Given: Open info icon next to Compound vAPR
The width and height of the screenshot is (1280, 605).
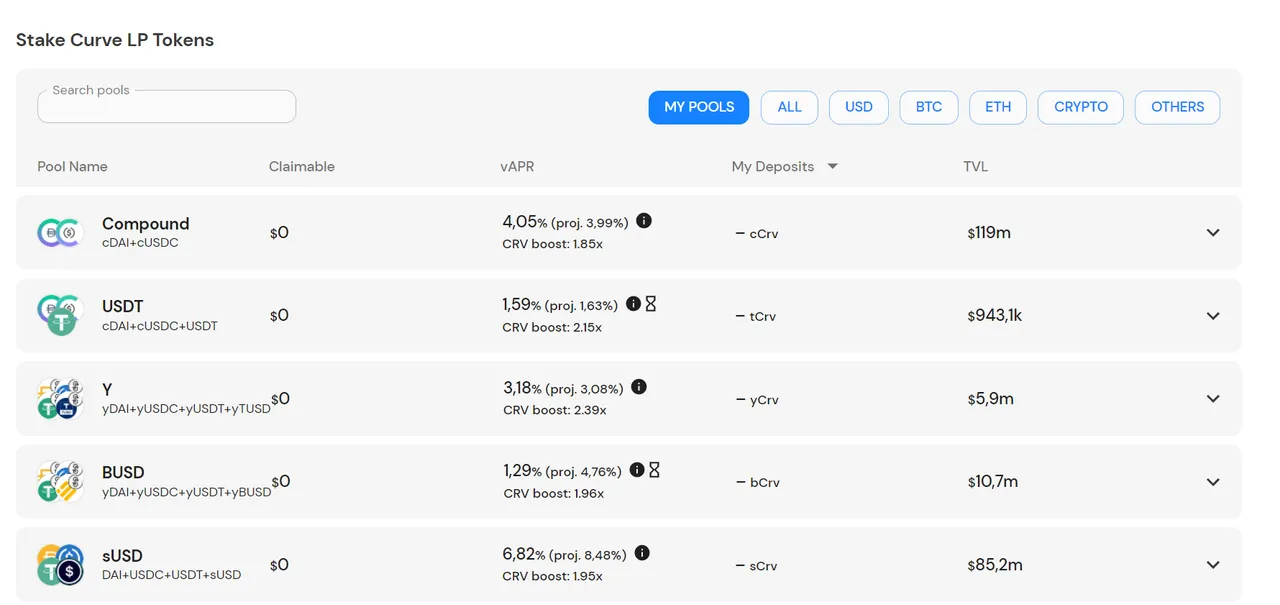Looking at the screenshot, I should click(x=644, y=220).
